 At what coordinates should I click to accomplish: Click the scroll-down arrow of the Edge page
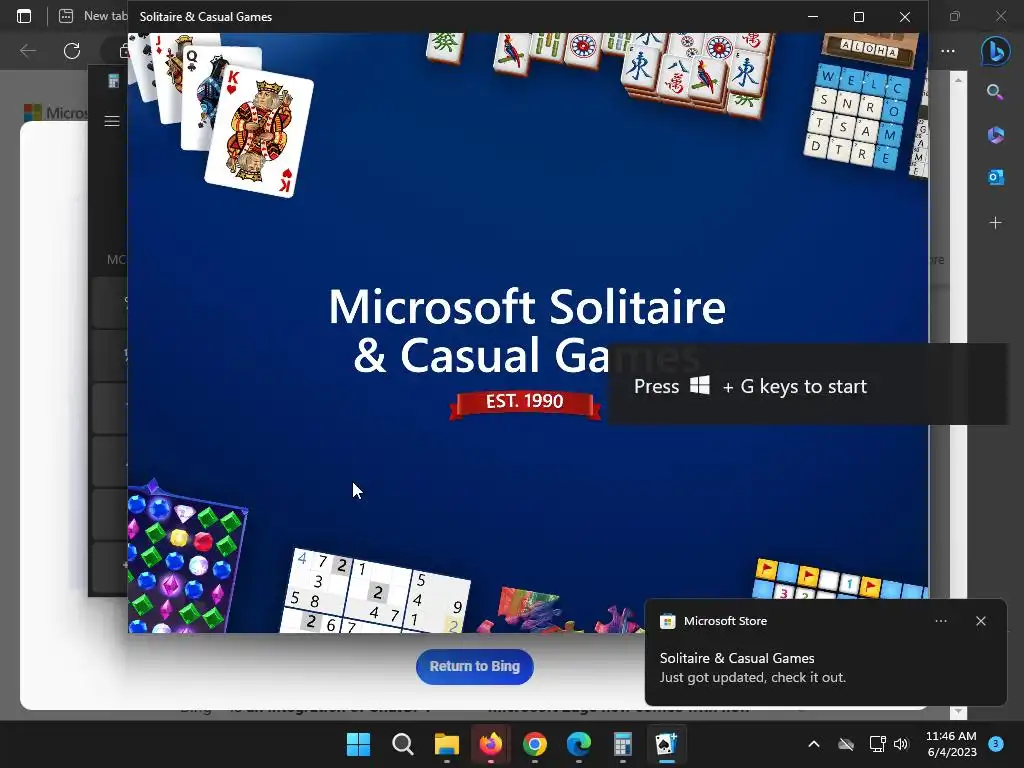(x=958, y=711)
